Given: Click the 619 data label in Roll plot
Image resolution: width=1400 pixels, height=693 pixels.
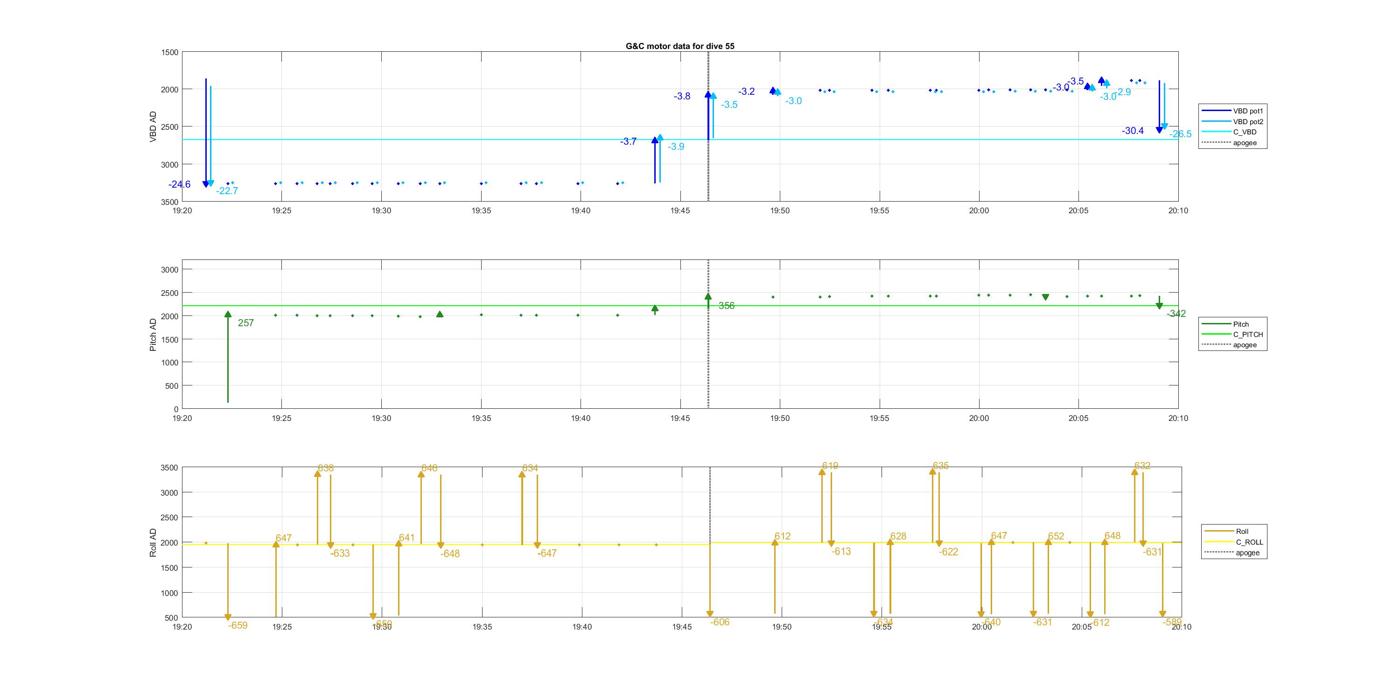Looking at the screenshot, I should click(830, 466).
